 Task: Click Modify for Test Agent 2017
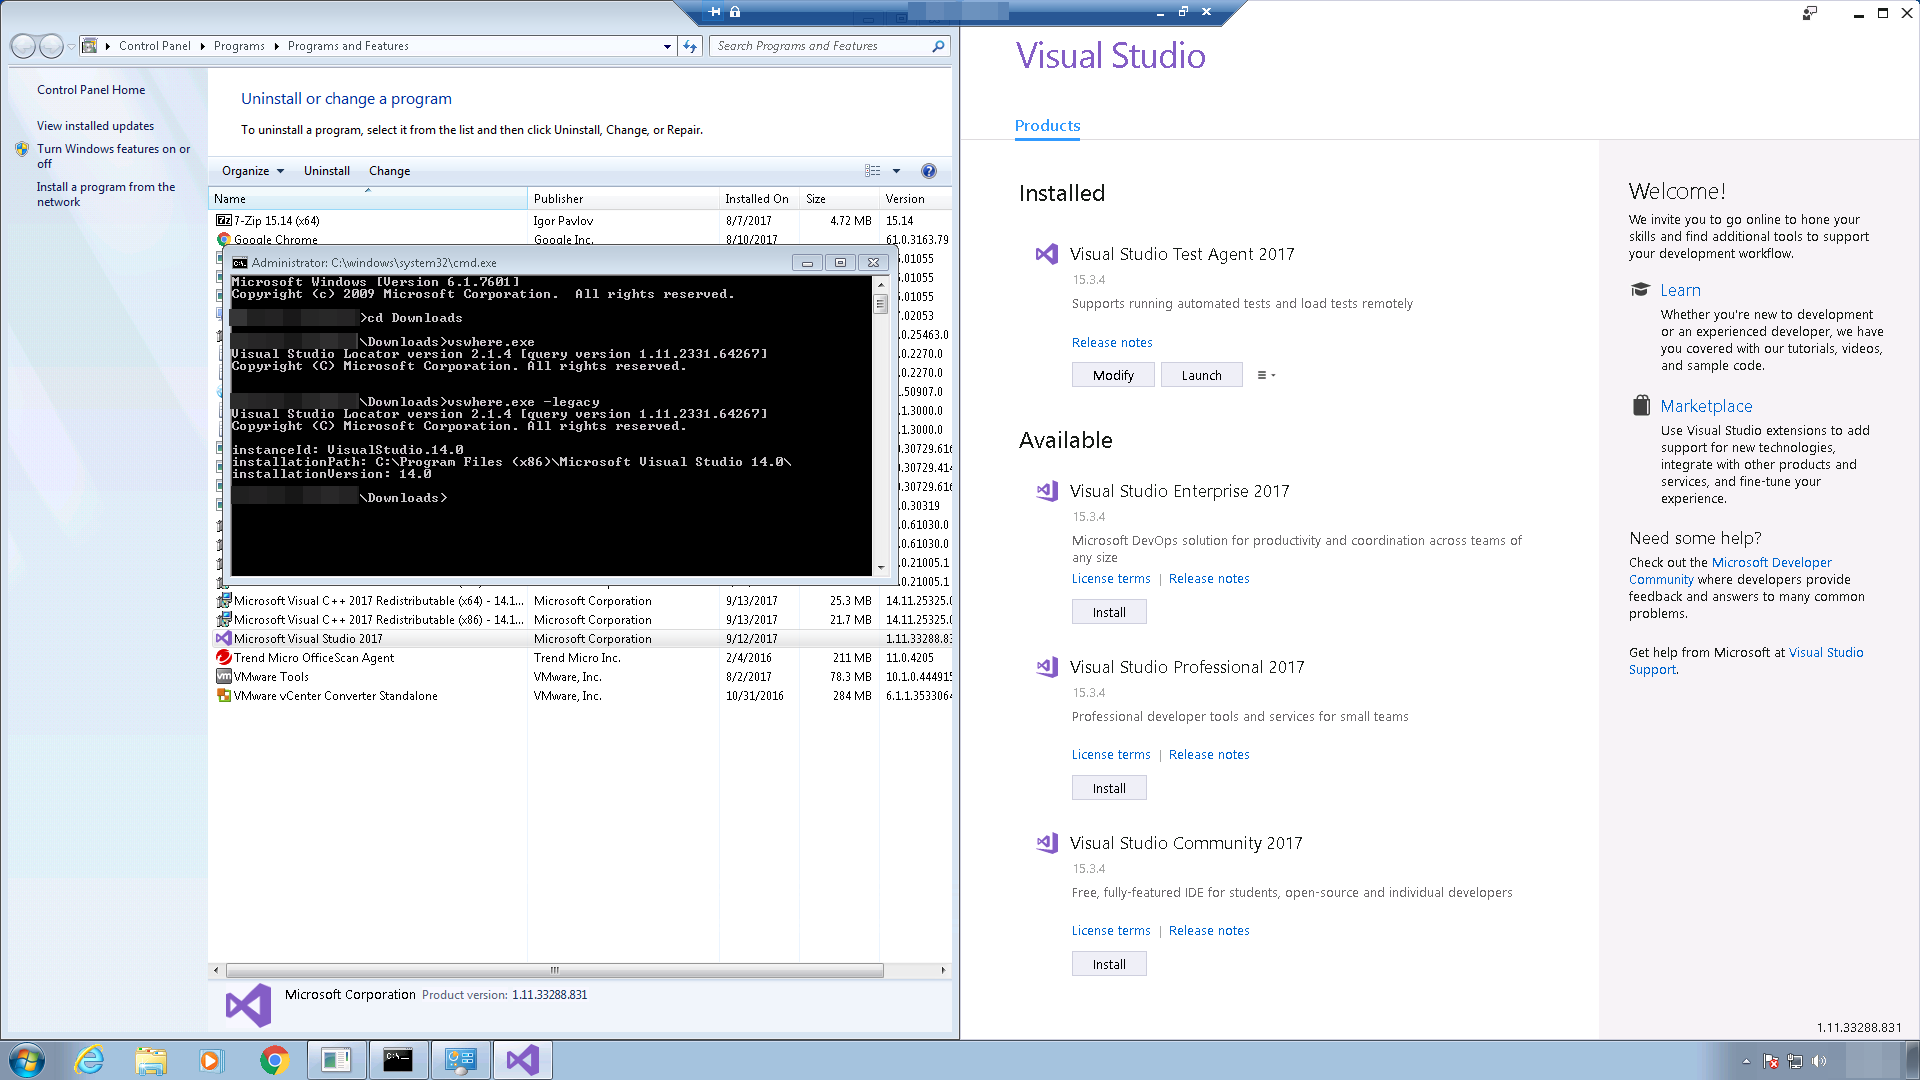point(1113,375)
